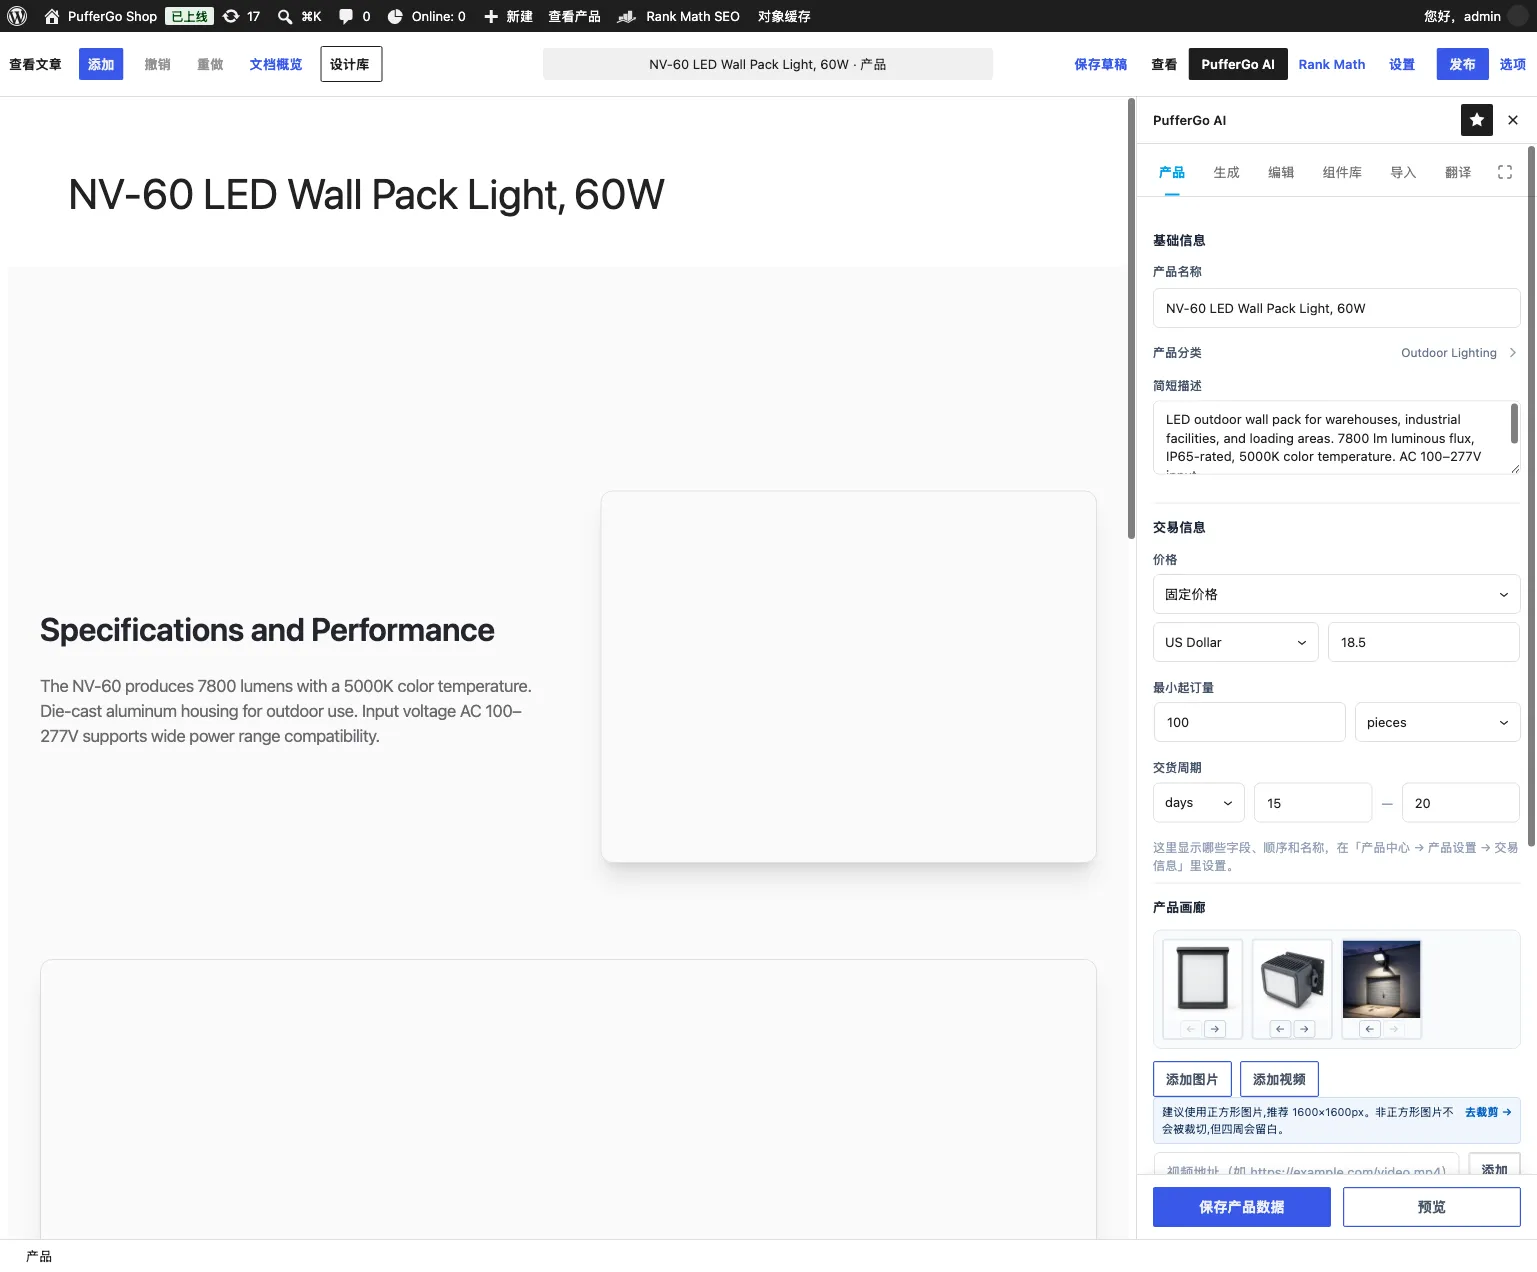The height and width of the screenshot is (1272, 1537).
Task: Click the star icon in PufferGo AI panel
Action: pyautogui.click(x=1477, y=120)
